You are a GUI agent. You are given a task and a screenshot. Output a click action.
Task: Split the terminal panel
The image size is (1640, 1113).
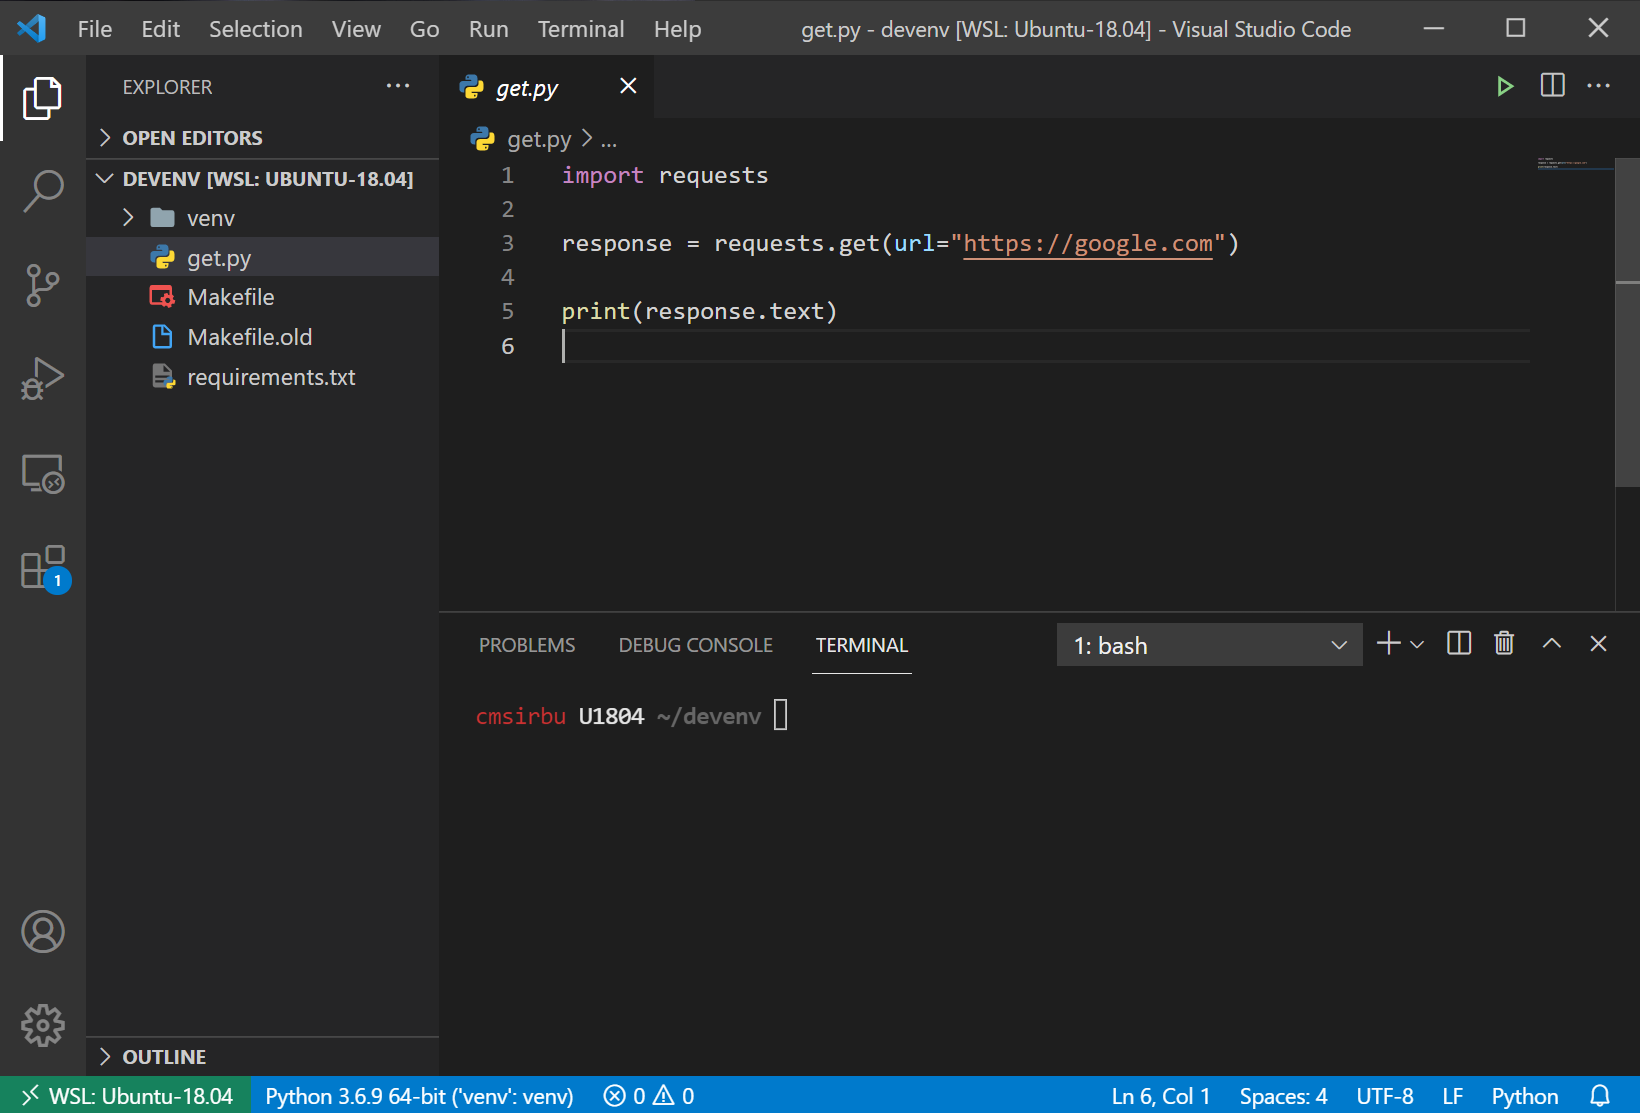pyautogui.click(x=1459, y=643)
